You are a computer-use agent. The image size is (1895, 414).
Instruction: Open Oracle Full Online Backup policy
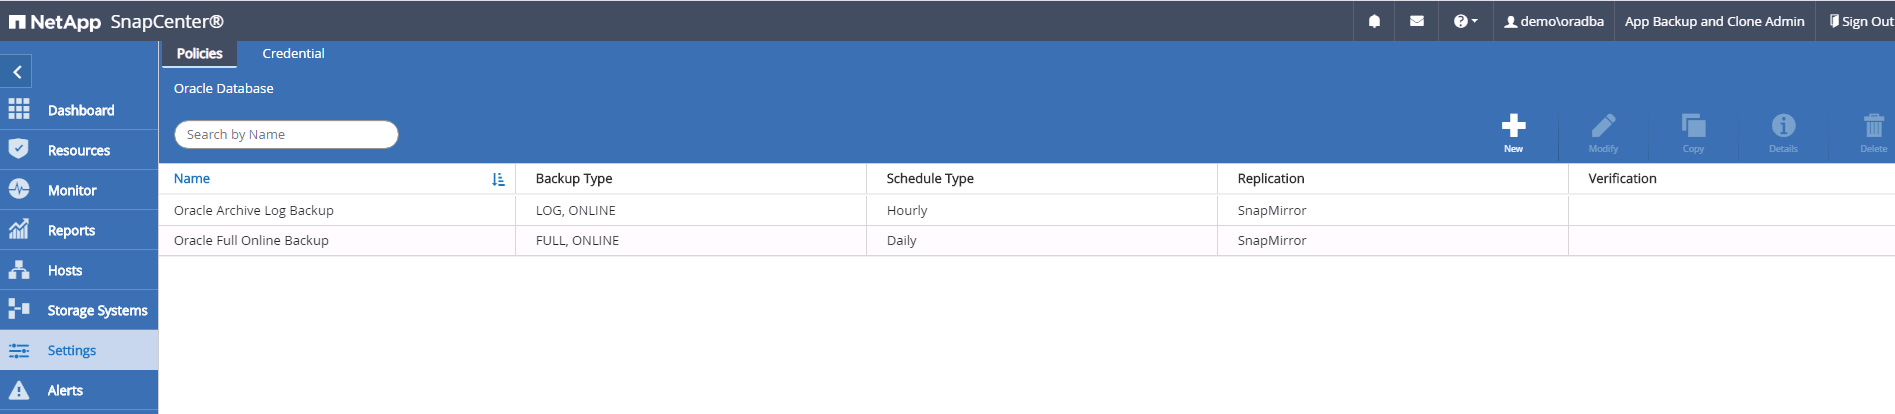click(251, 241)
